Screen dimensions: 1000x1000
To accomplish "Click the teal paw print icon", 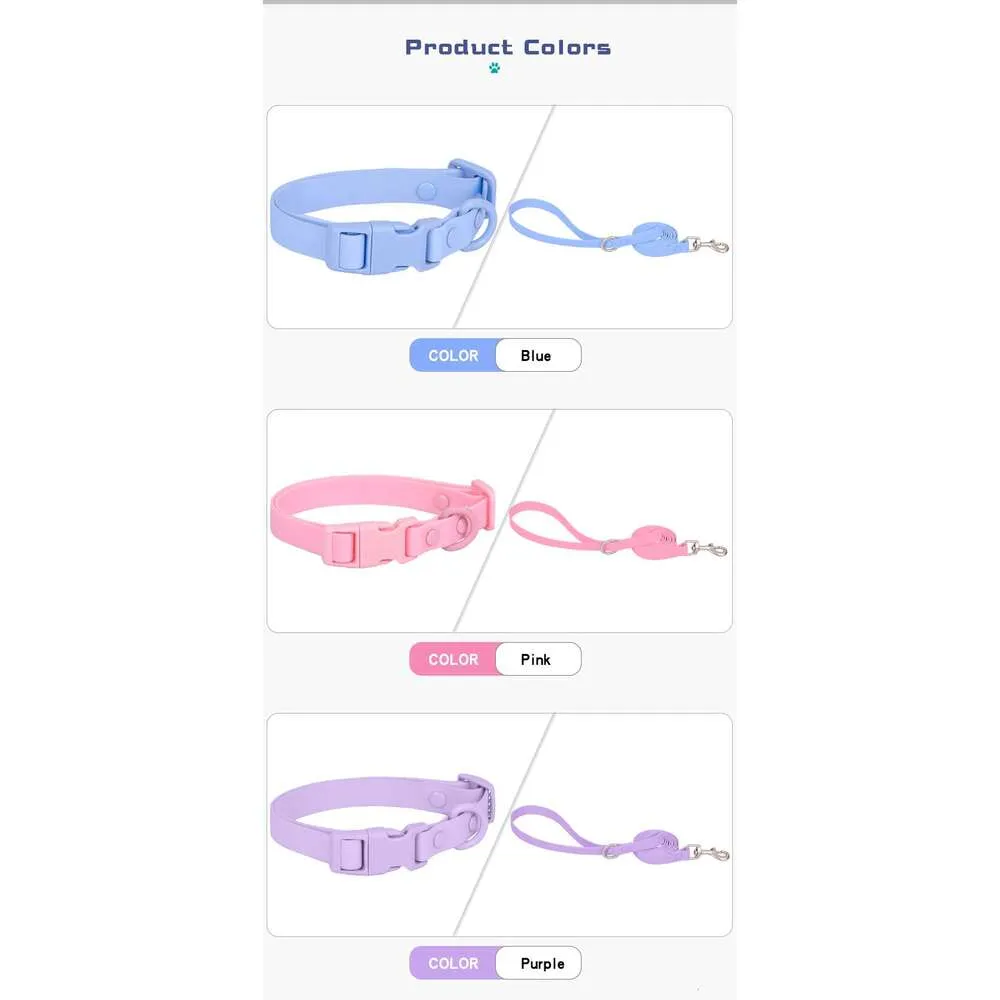I will (x=494, y=68).
